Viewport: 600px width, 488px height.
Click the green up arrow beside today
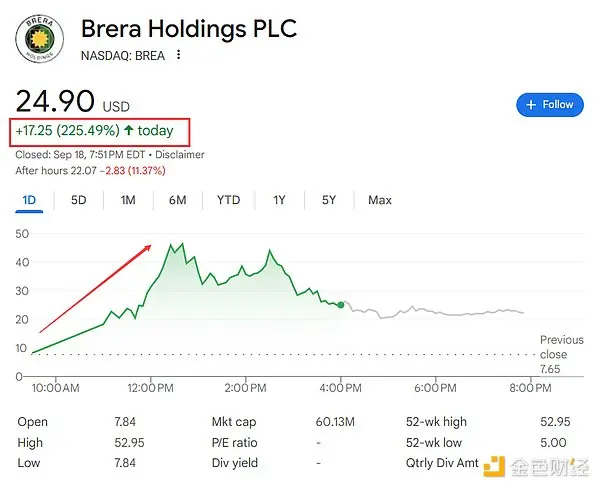[129, 130]
